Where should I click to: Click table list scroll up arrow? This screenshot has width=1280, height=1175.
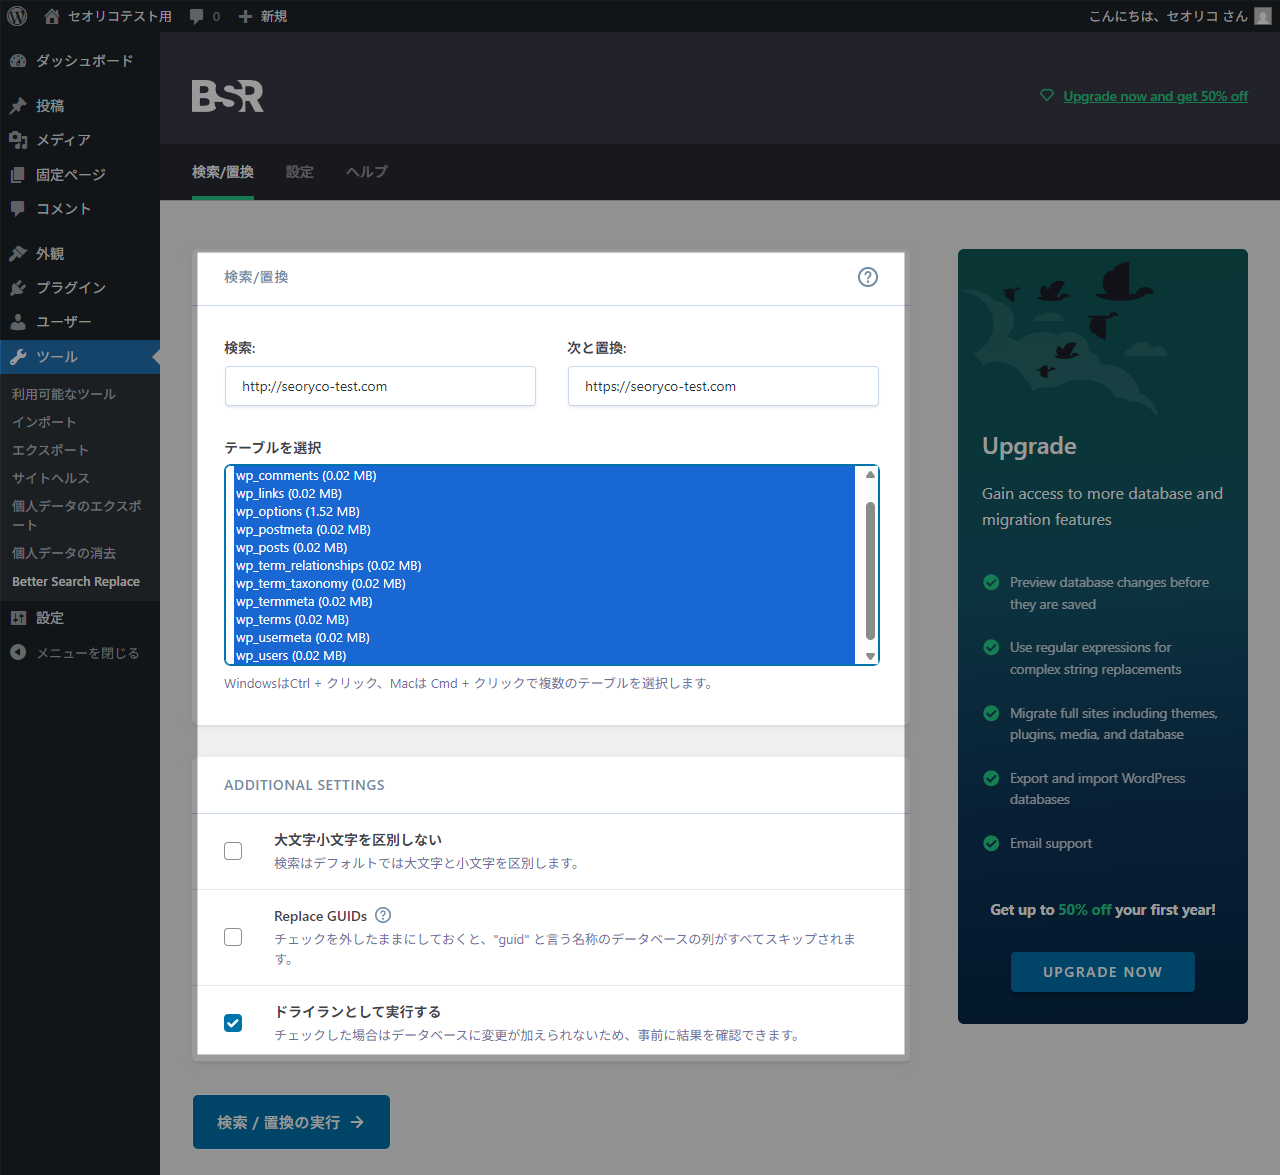pos(870,475)
